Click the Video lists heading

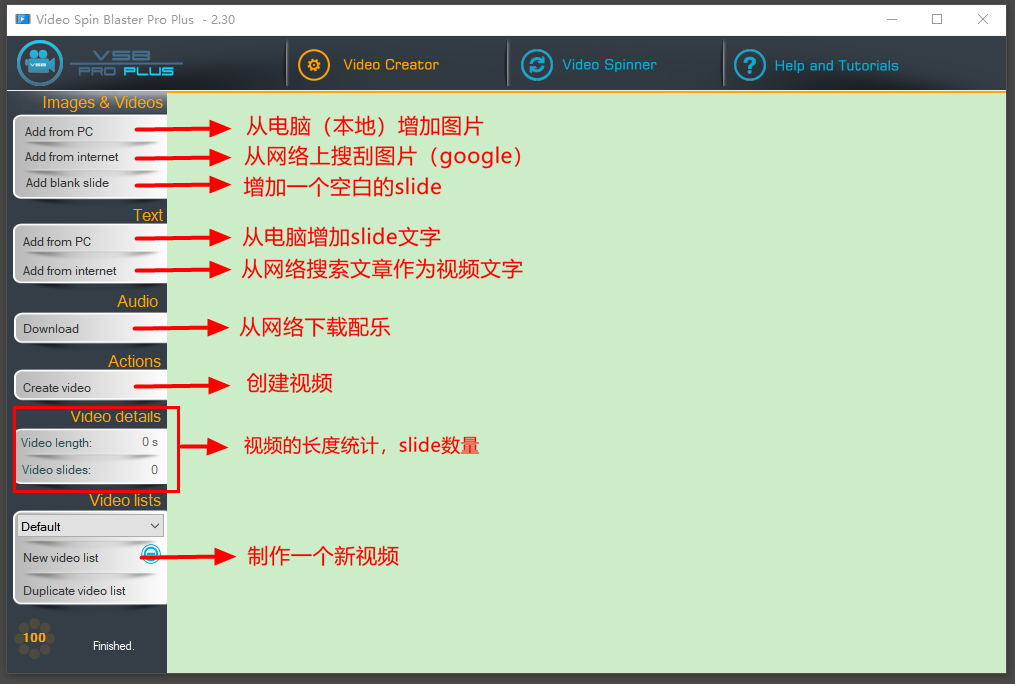point(125,500)
